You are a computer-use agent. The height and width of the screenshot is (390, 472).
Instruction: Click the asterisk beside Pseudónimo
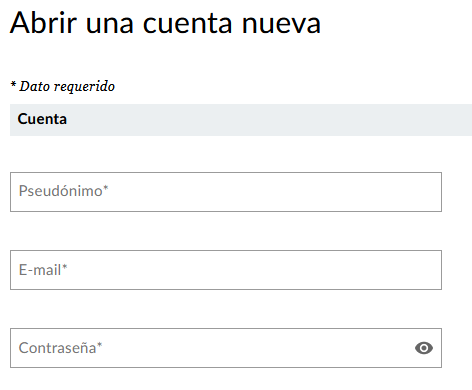pos(106,188)
